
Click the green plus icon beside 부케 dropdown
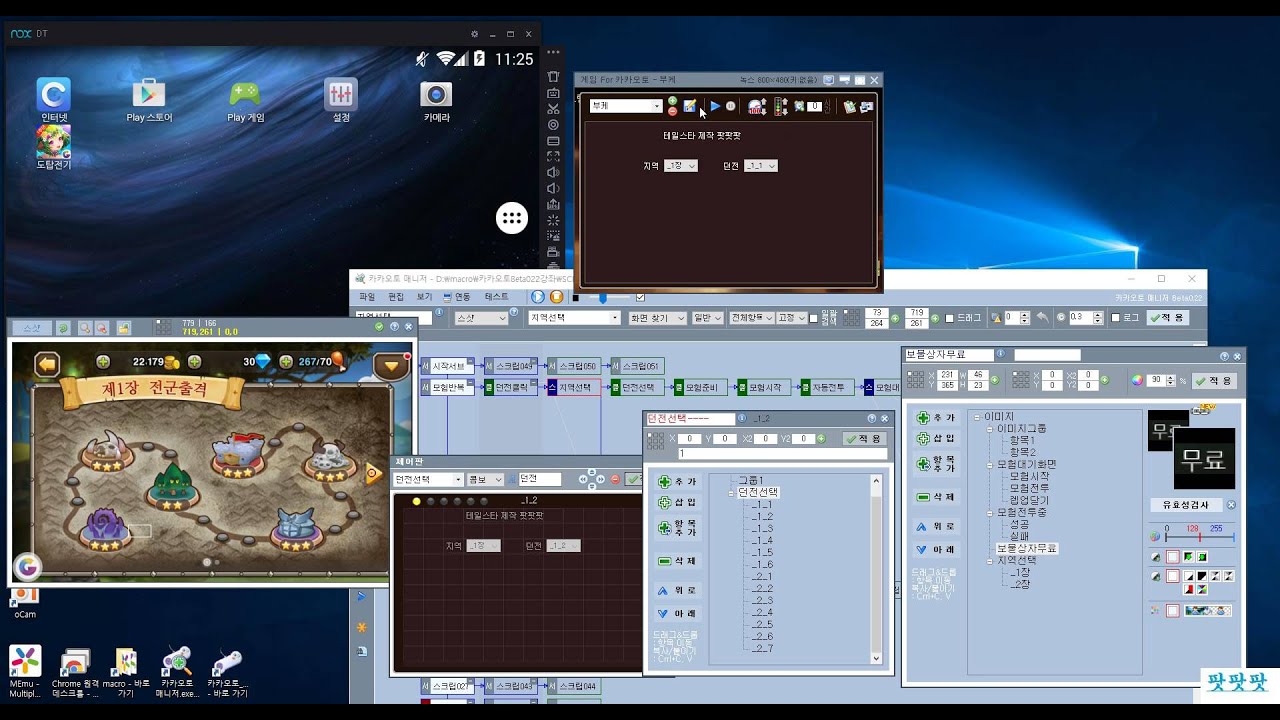click(x=672, y=101)
